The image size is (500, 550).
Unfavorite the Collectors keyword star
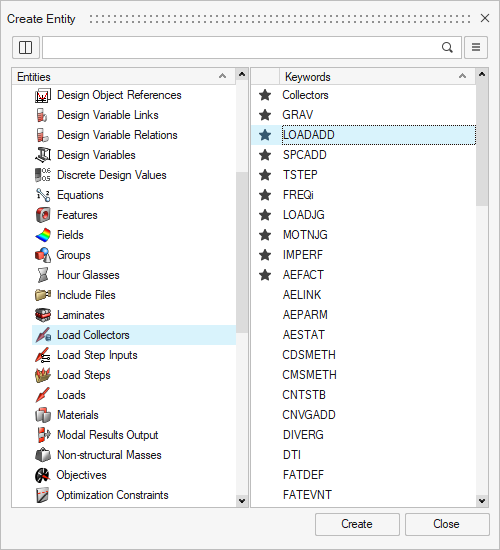click(x=265, y=95)
